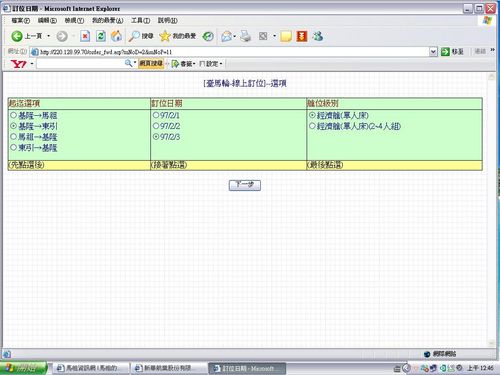Open the address bar URL dropdown
The width and height of the screenshot is (500, 375).
[x=433, y=52]
